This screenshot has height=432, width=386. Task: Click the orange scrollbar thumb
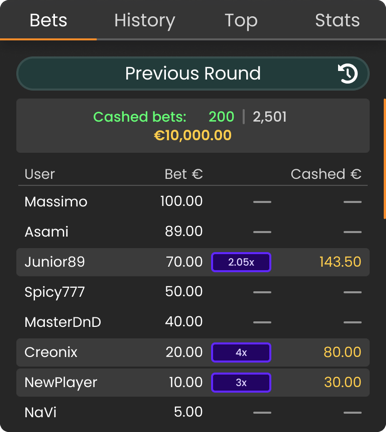tap(384, 159)
